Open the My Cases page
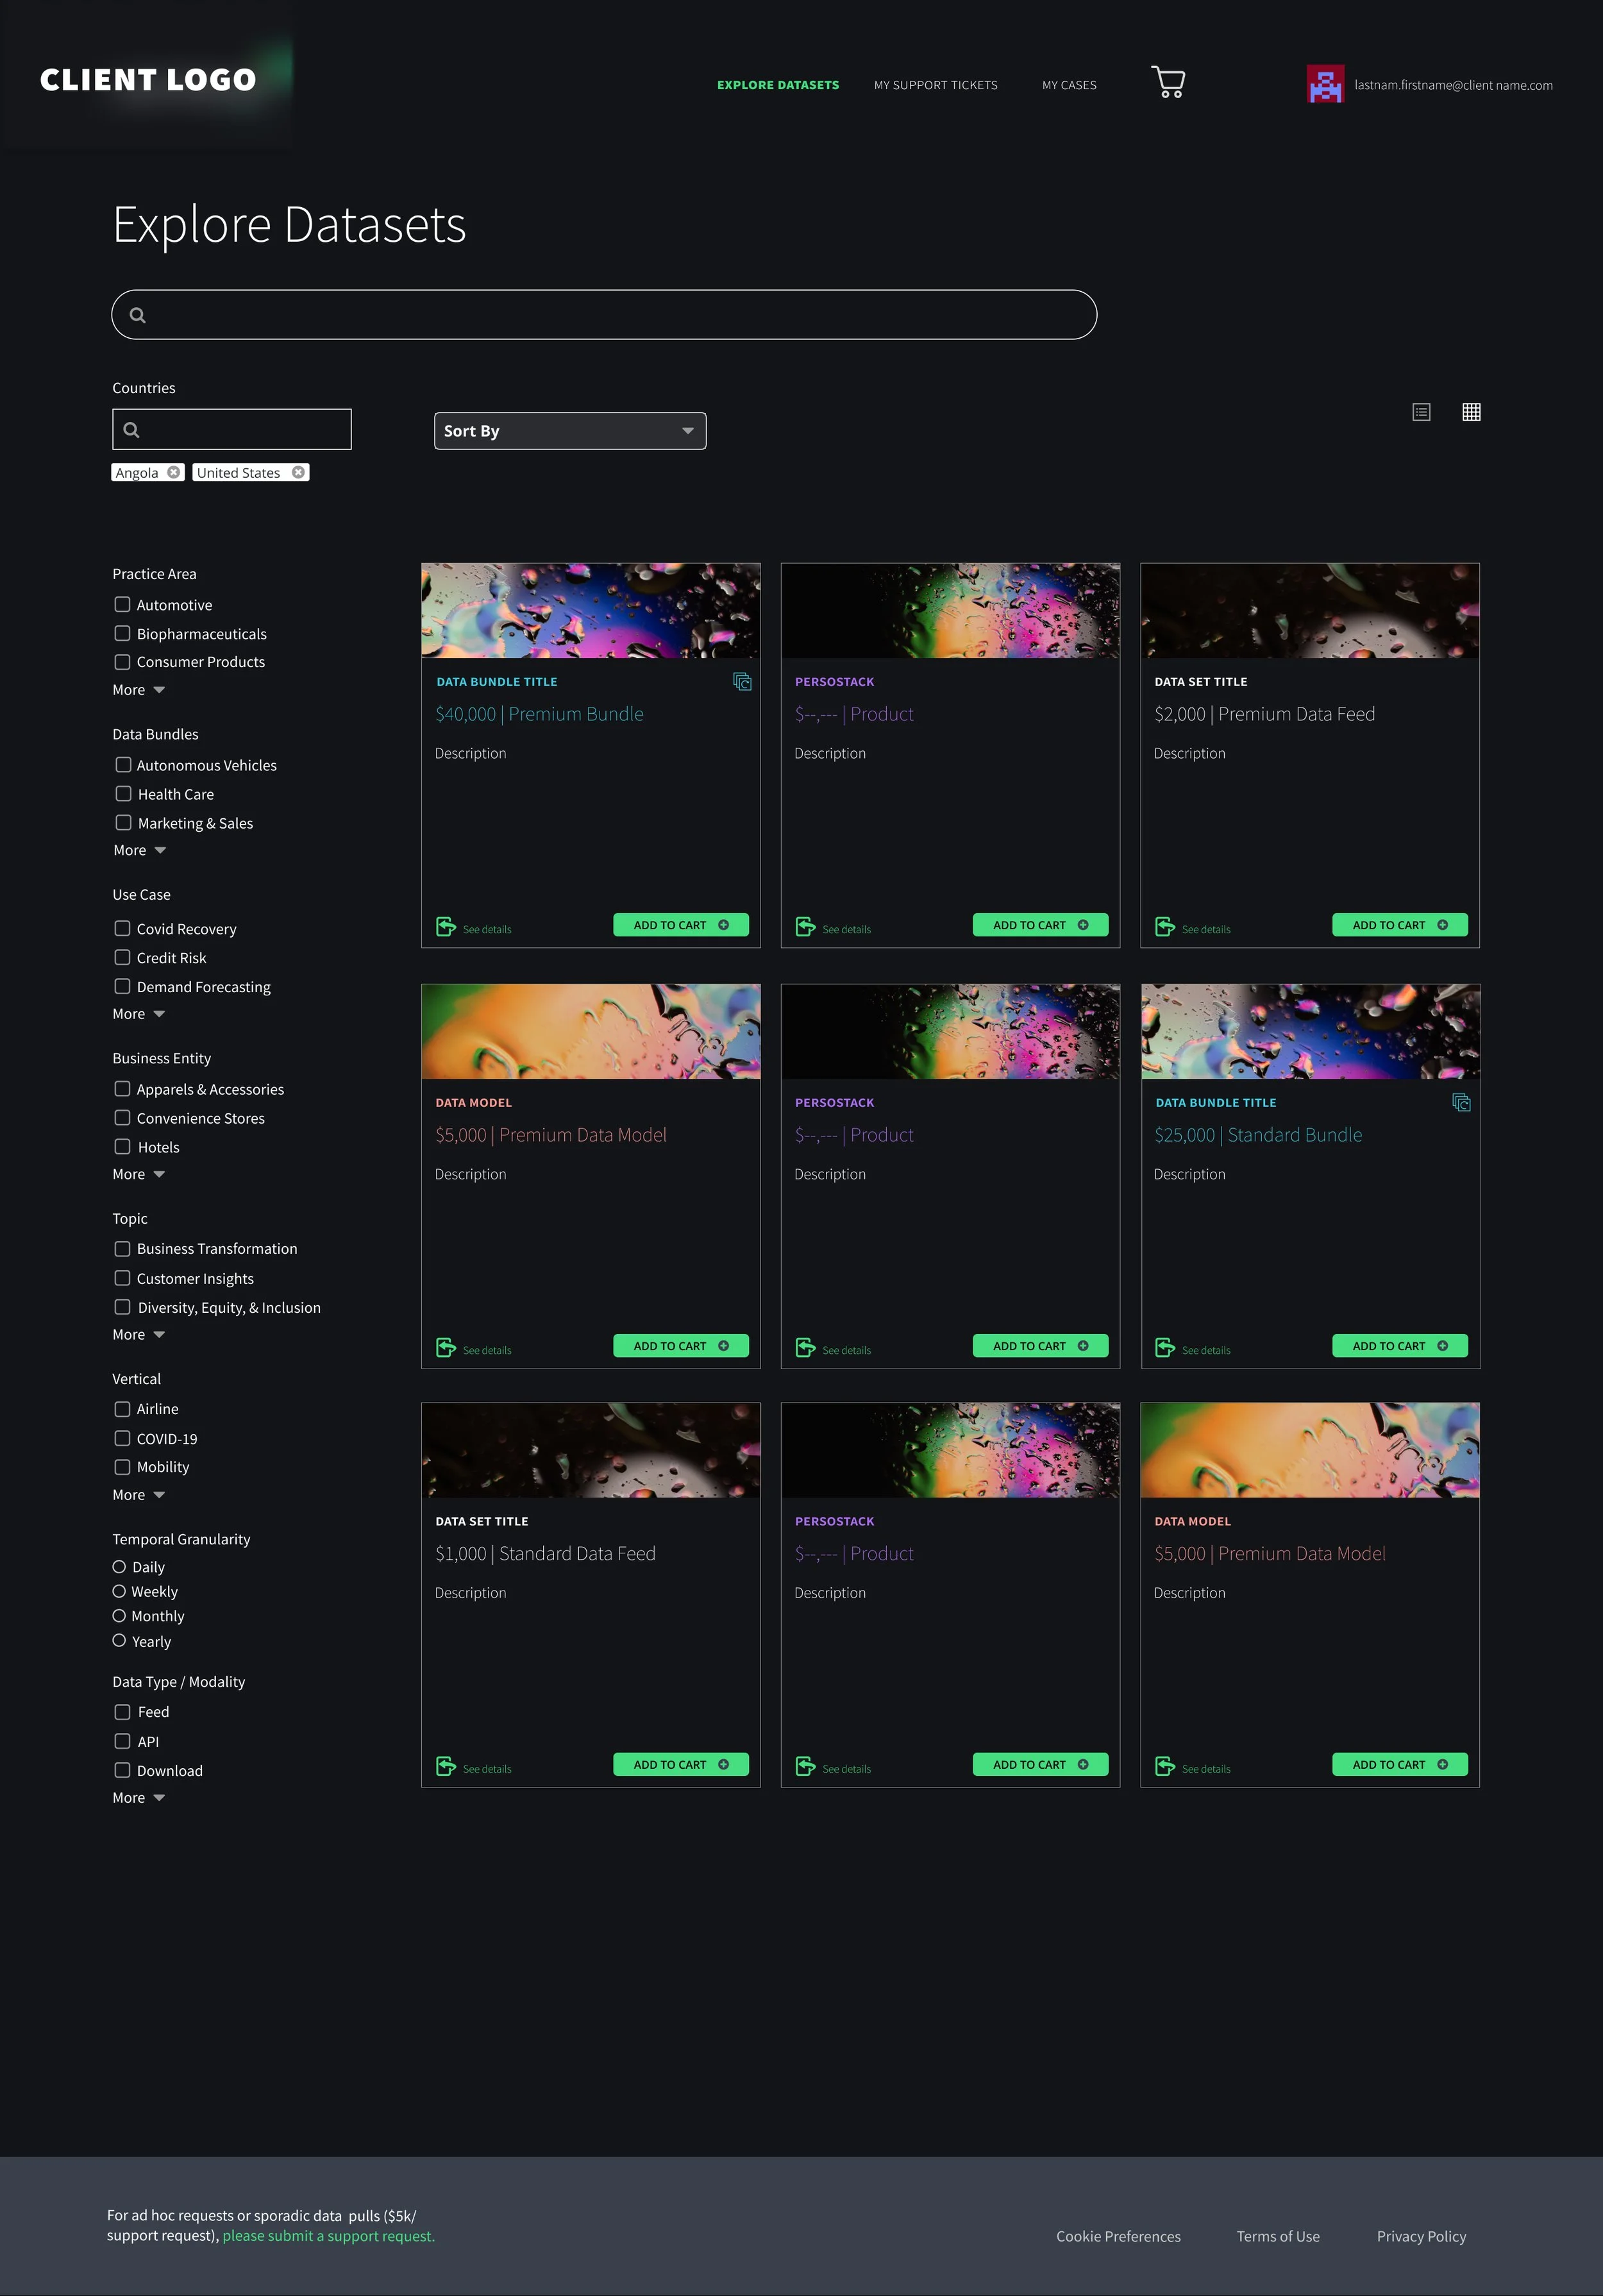 [x=1069, y=85]
